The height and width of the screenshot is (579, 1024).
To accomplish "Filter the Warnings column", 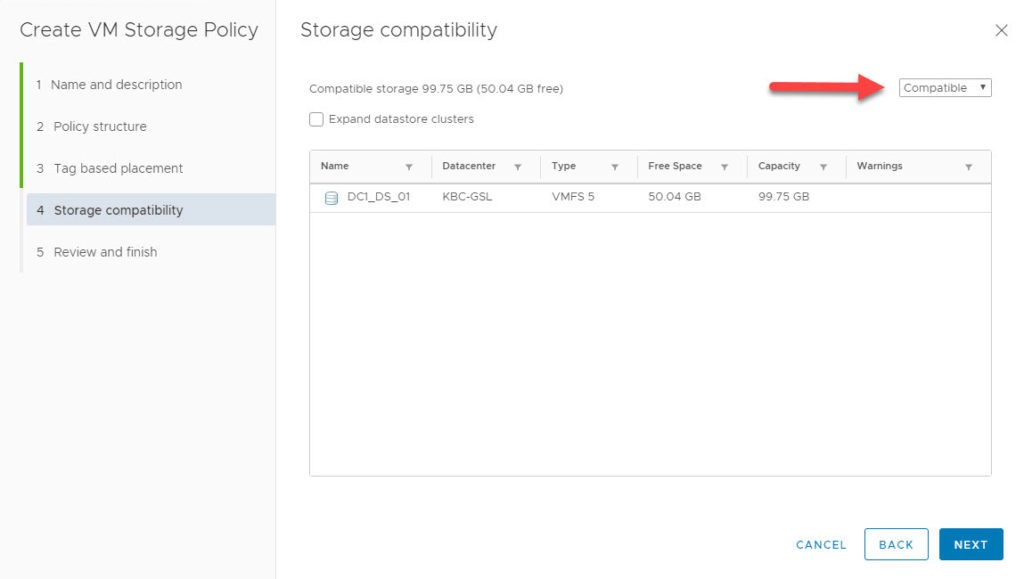I will [x=967, y=166].
